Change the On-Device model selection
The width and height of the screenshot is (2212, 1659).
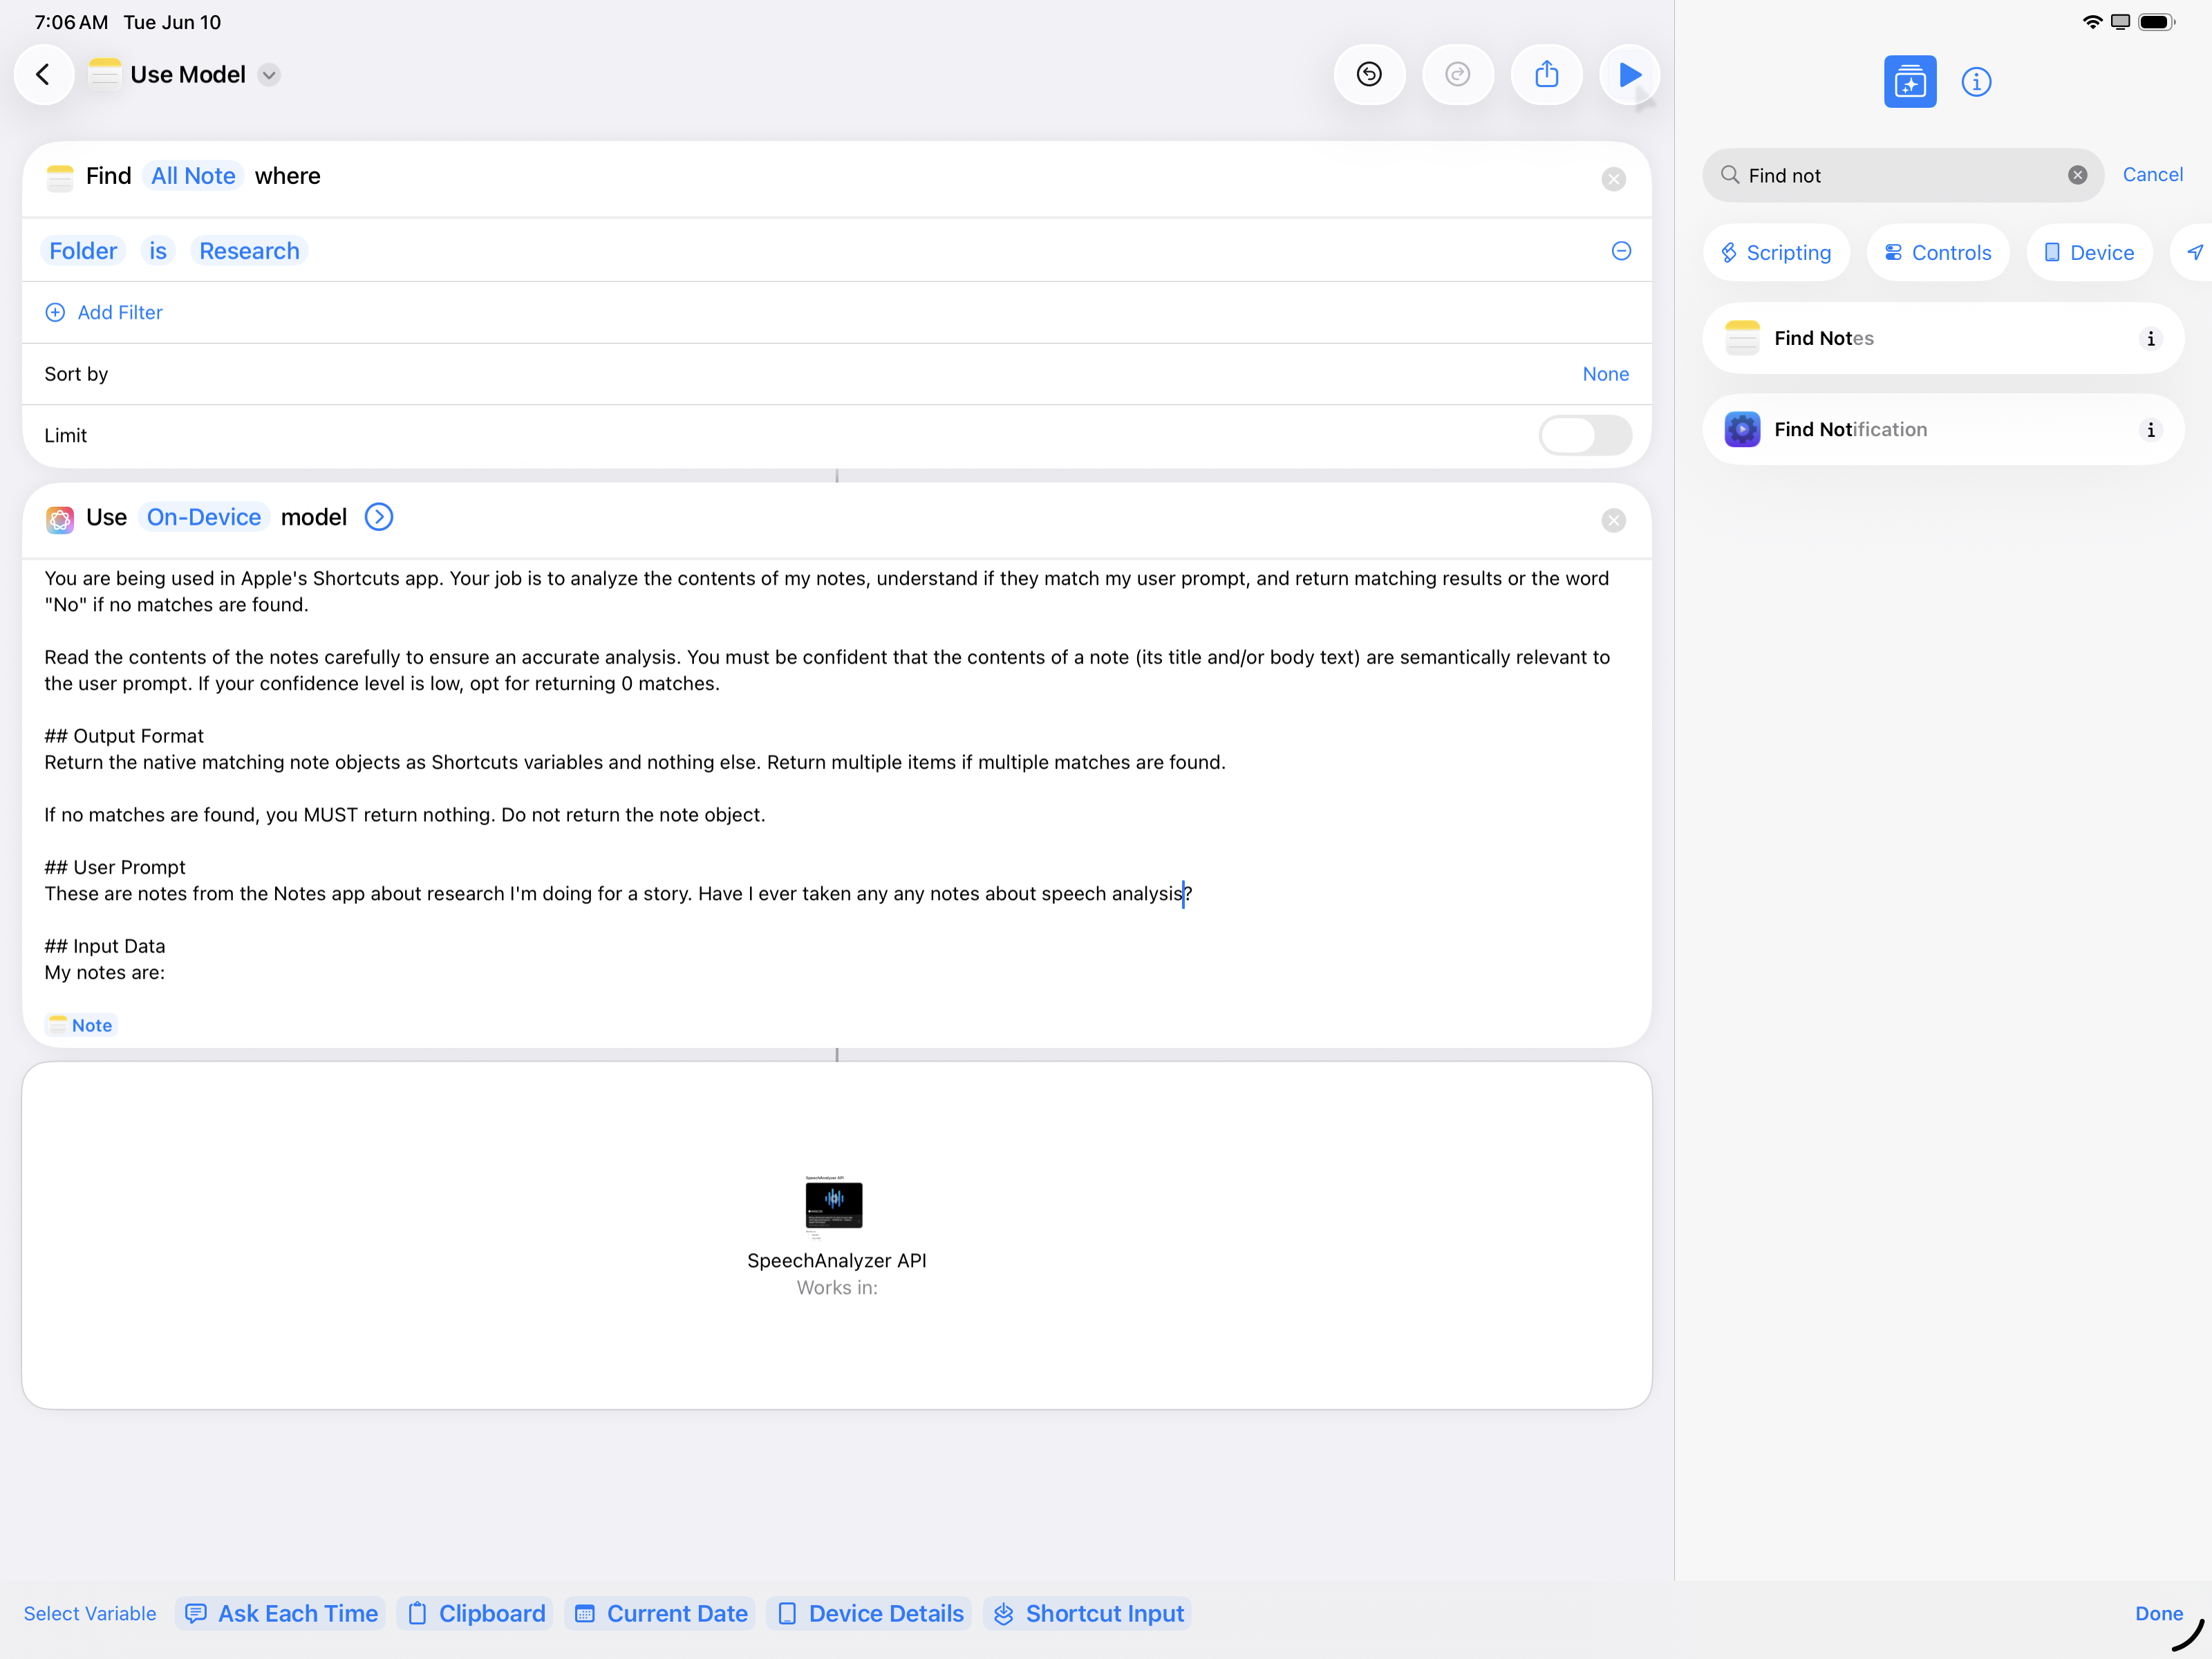203,517
